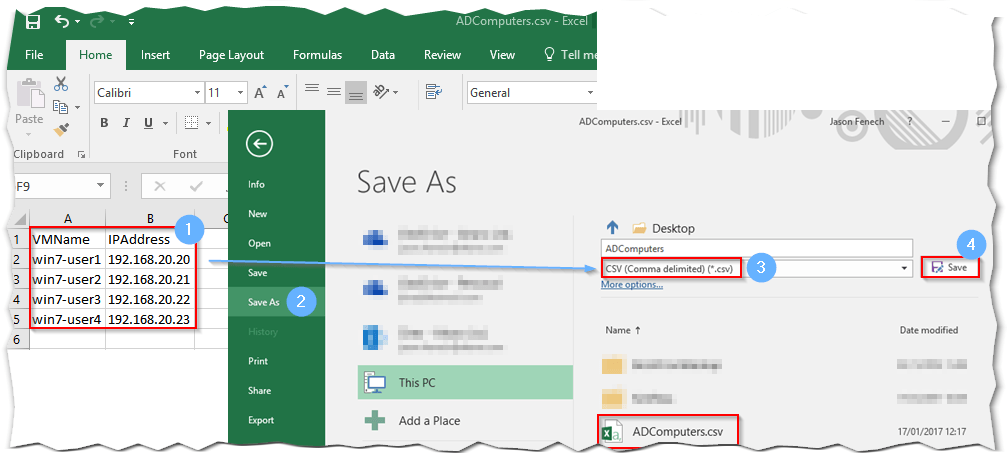
Task: Click the ADComputers file name field
Action: (757, 248)
